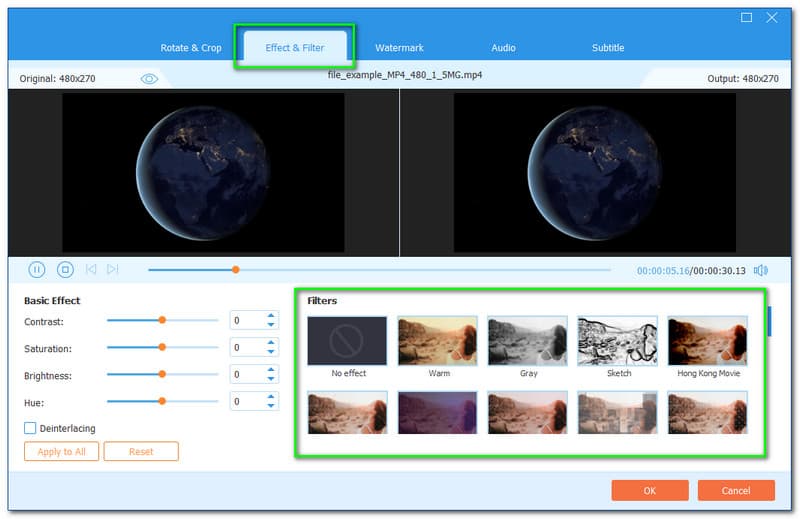Click the Brightness value input field
Viewport: 800px width, 519px height.
point(246,374)
